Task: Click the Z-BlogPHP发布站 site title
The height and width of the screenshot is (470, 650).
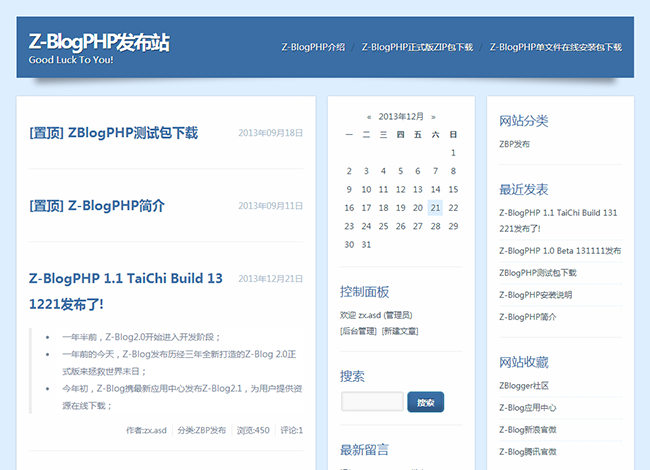Action: coord(99,42)
